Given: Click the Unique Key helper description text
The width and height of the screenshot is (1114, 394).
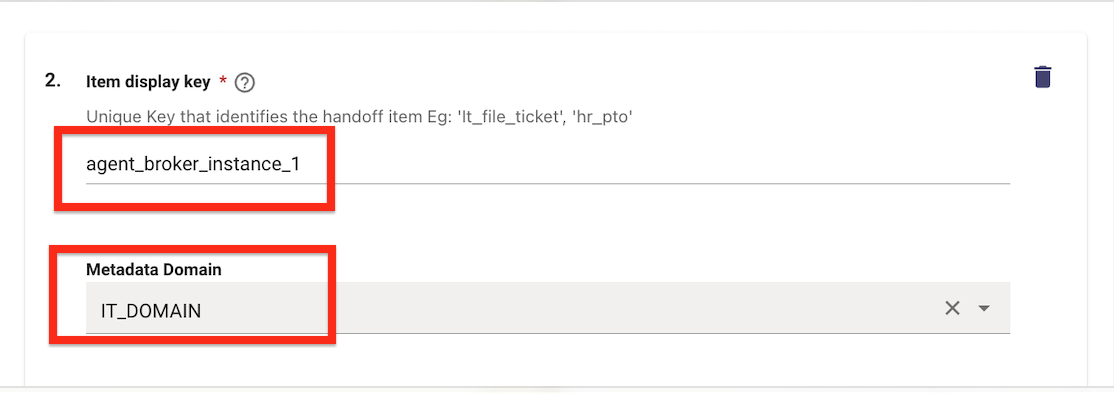Looking at the screenshot, I should coord(359,117).
